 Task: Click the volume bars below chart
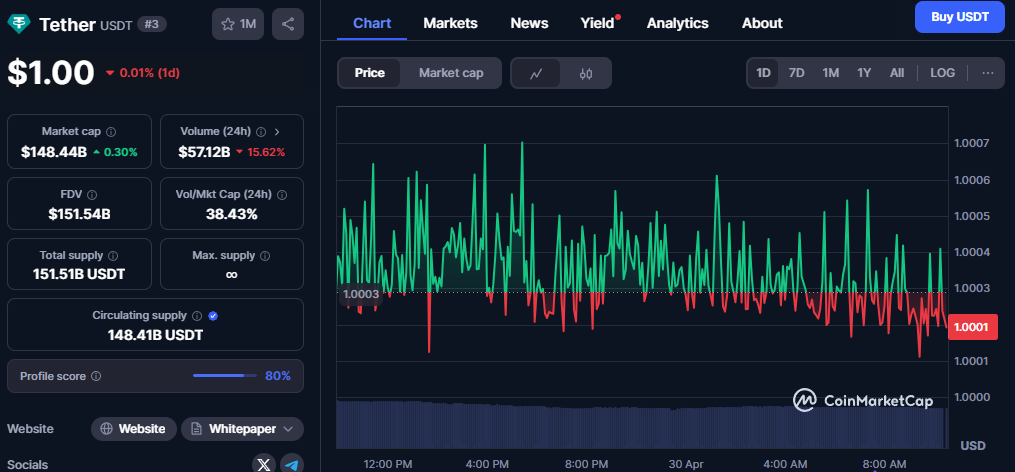click(x=641, y=425)
